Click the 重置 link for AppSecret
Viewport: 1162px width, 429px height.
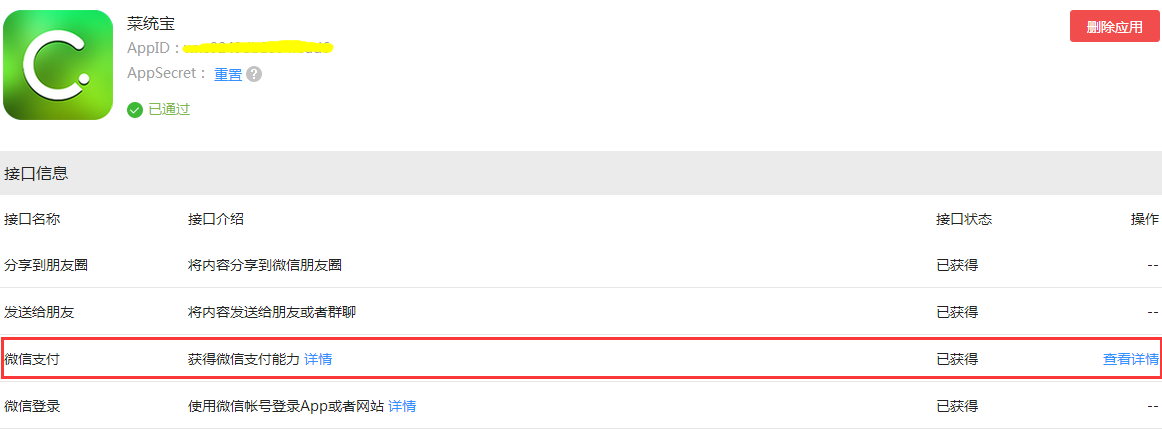pyautogui.click(x=228, y=74)
